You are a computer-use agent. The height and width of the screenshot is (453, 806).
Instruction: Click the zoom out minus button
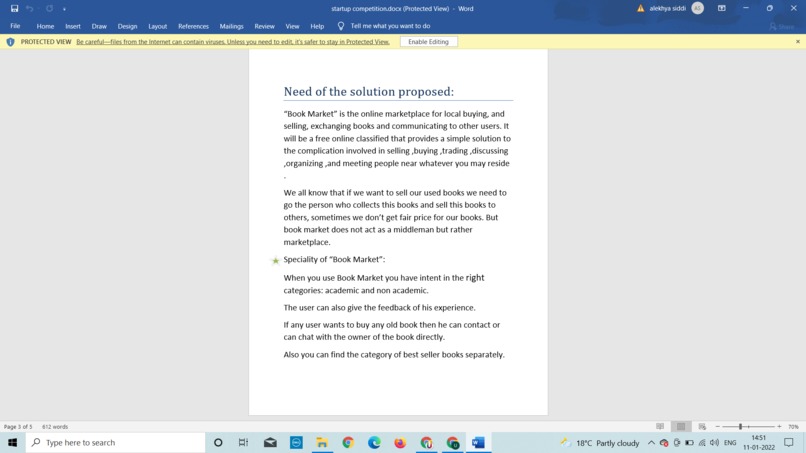(718, 426)
